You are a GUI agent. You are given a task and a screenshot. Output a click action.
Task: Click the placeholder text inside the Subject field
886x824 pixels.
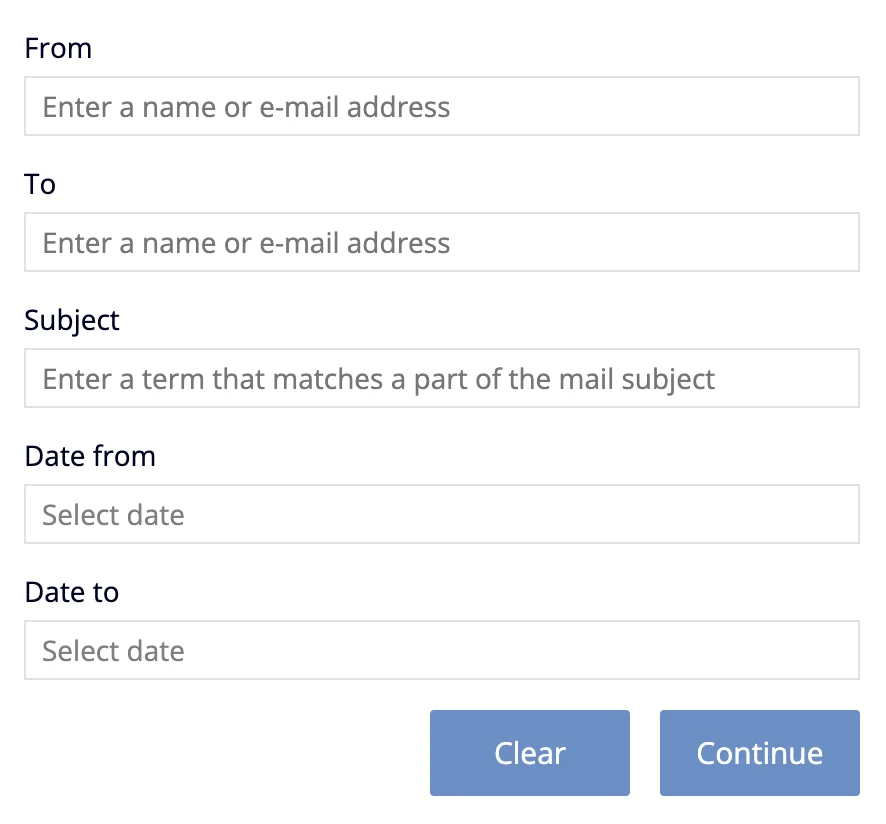[x=379, y=379]
